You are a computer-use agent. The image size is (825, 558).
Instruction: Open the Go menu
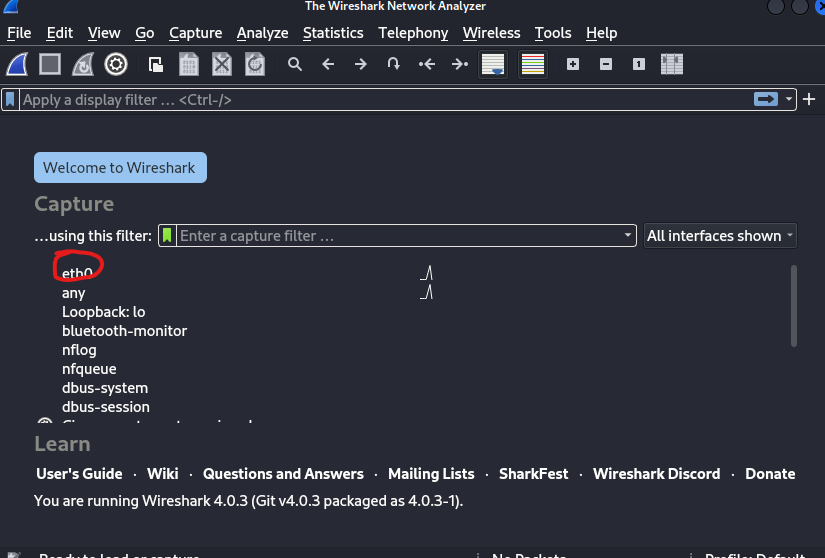pos(144,33)
